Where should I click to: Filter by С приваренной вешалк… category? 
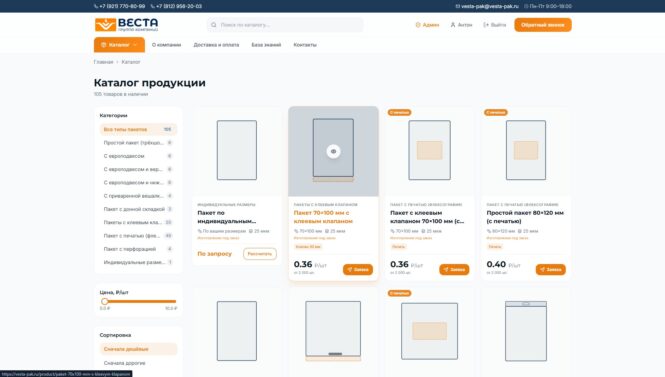pos(138,196)
